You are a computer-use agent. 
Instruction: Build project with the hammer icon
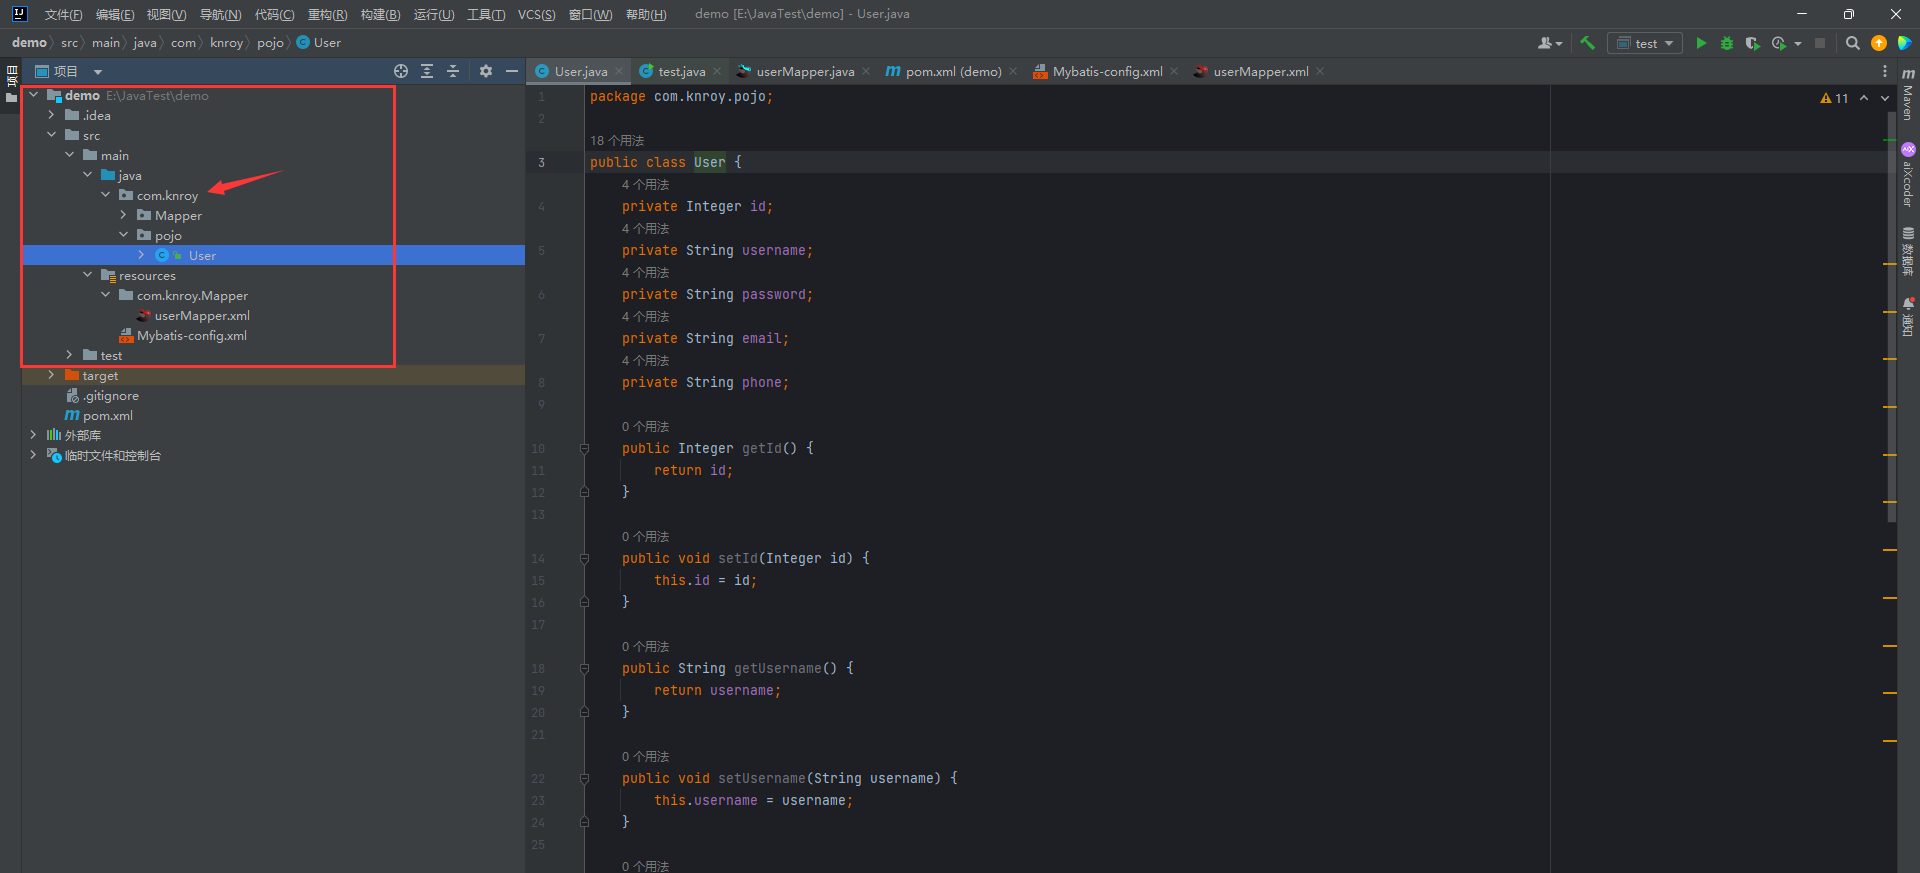click(1587, 43)
